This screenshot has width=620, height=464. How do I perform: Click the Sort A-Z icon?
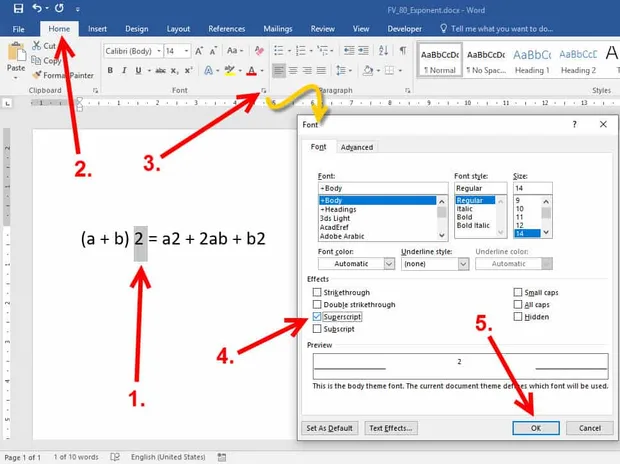383,50
